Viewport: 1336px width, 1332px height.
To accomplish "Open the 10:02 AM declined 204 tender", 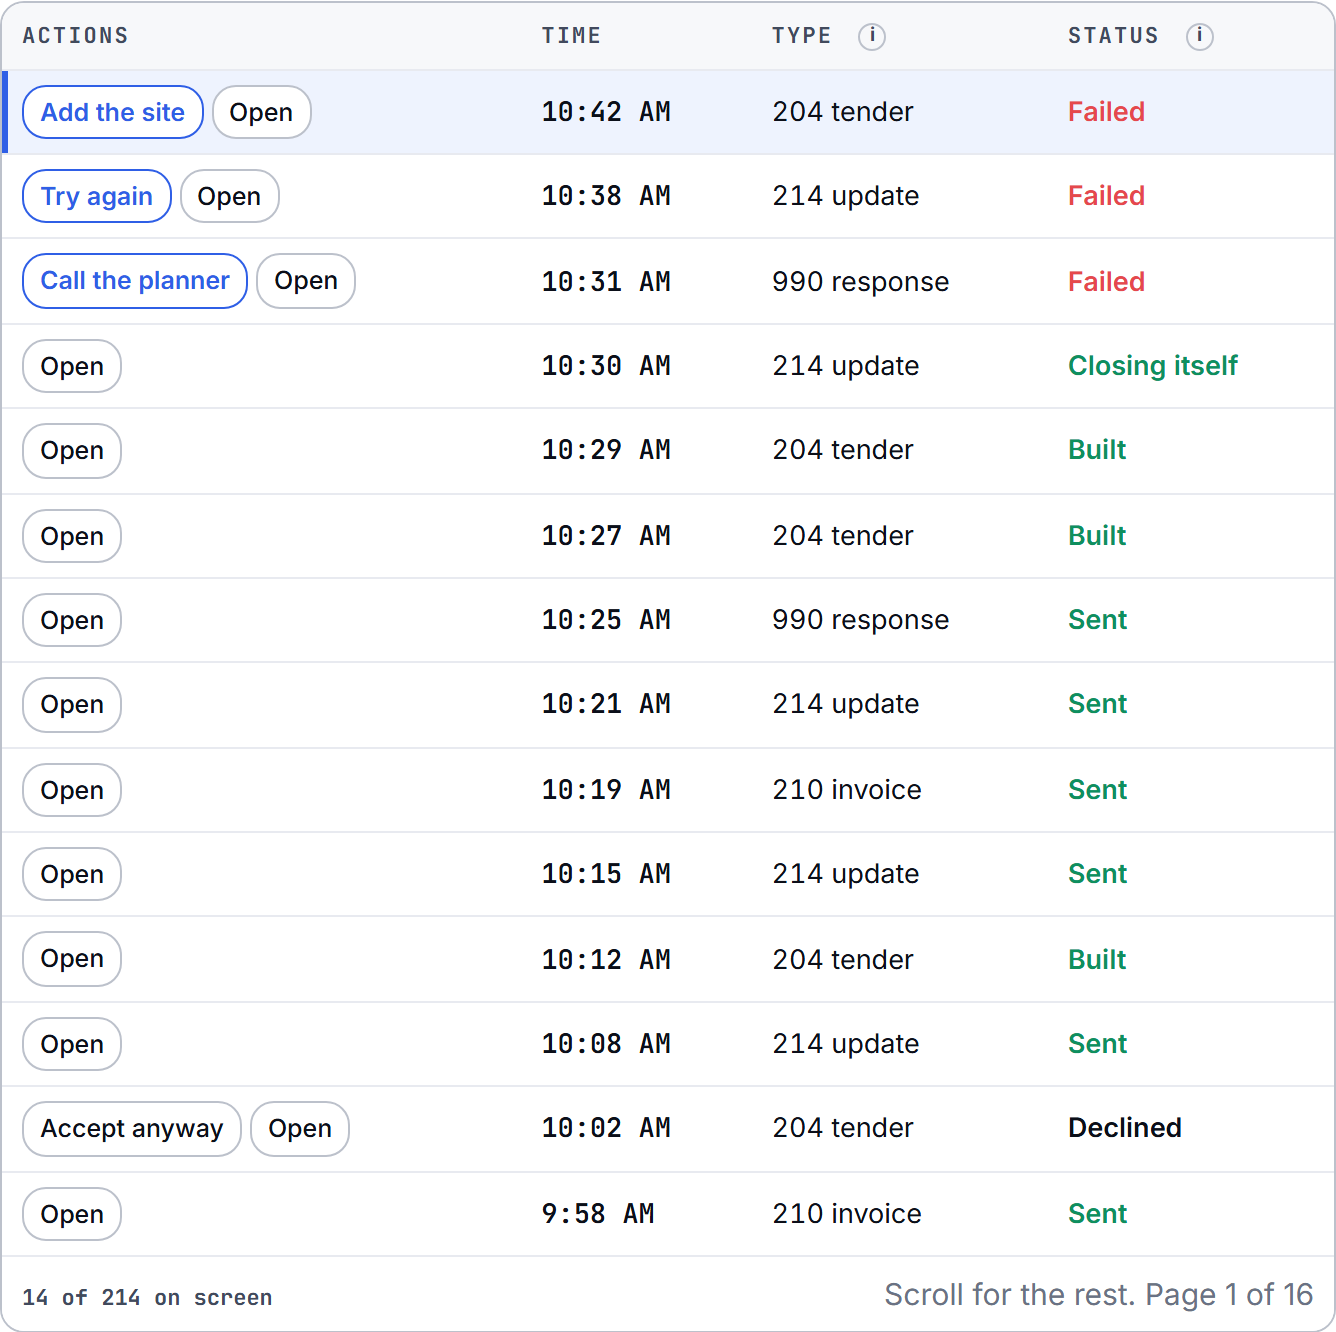I will point(300,1129).
